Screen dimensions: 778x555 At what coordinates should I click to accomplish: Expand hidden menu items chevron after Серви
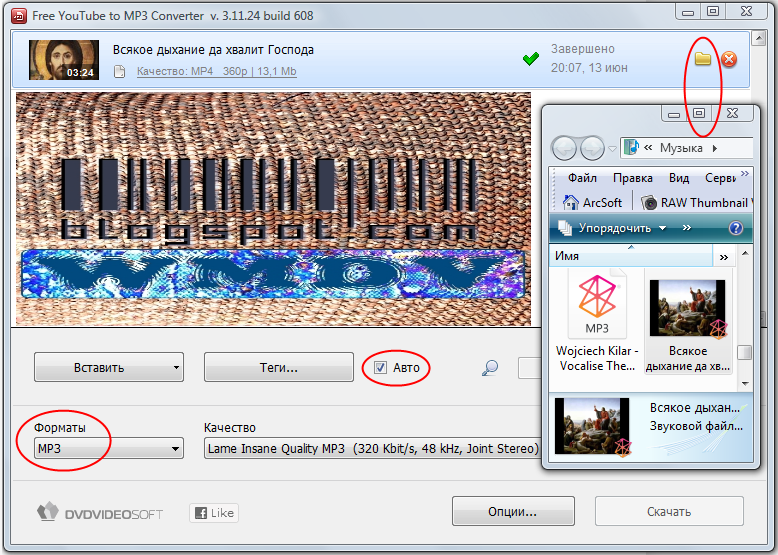click(x=745, y=174)
